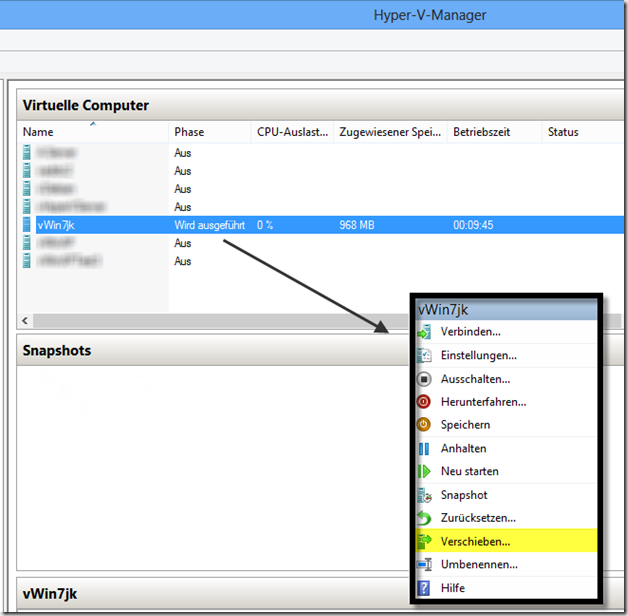
Task: Click the horizontal scrollbar of VM list
Action: 221,320
